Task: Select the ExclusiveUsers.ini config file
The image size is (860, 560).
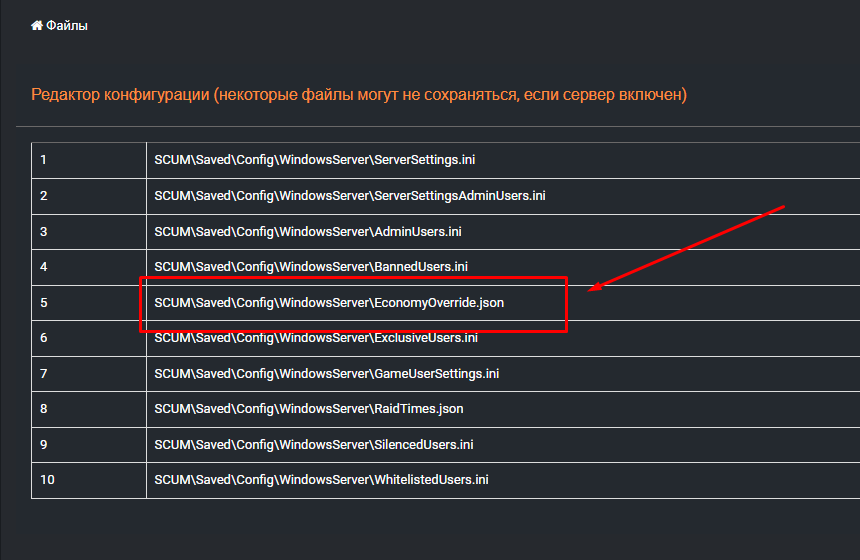Action: click(x=315, y=338)
